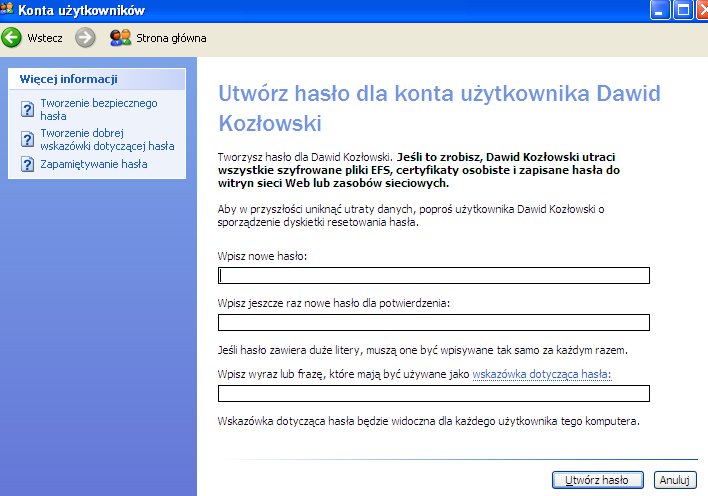This screenshot has width=708, height=496.
Task: Click help icon beside Tworzenie bezpiecznego hasła
Action: pos(28,109)
